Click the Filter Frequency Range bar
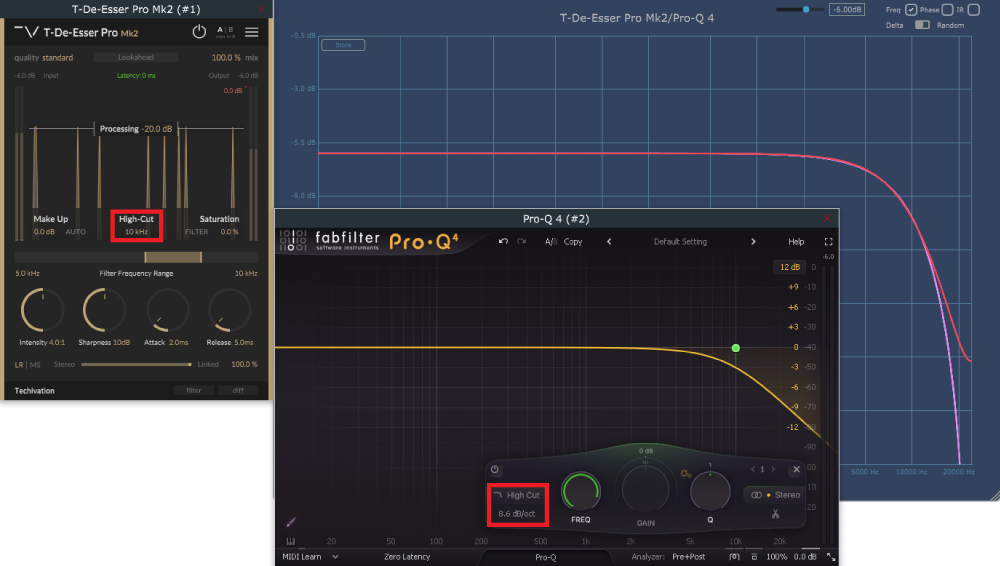This screenshot has height=566, width=1000. point(136,257)
